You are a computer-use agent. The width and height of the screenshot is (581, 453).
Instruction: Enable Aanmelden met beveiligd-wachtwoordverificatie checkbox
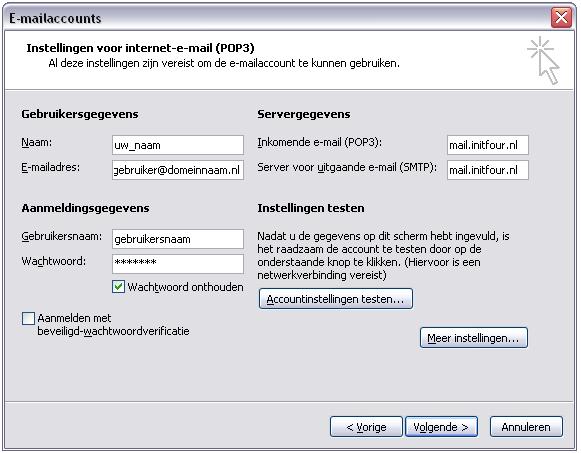pyautogui.click(x=29, y=318)
